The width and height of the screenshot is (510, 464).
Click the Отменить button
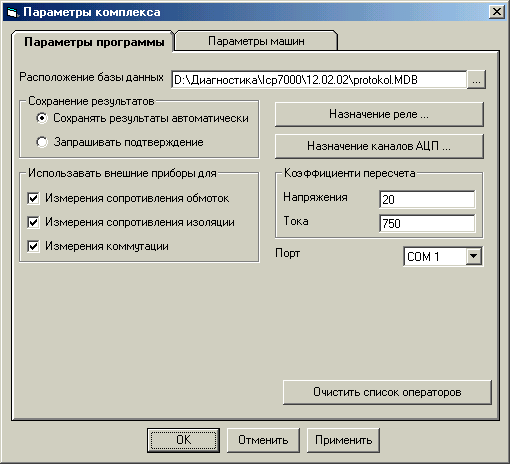pos(263,440)
